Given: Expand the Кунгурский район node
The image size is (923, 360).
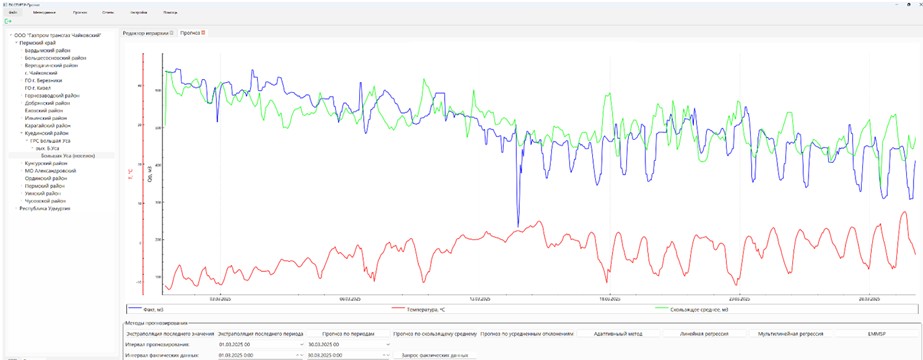Looking at the screenshot, I should click(x=22, y=164).
